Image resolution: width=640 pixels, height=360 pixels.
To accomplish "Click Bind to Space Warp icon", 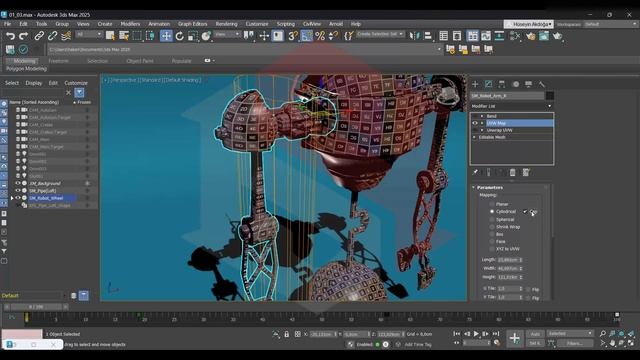I will pos(66,36).
